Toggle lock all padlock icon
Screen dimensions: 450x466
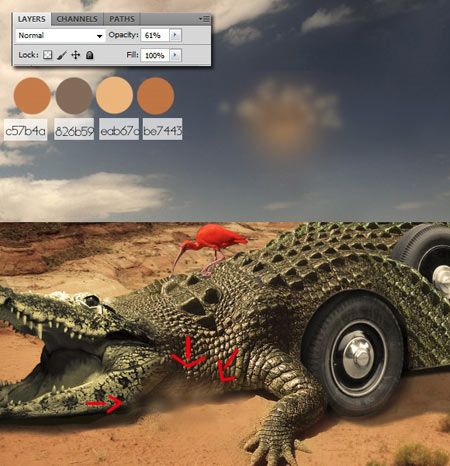(x=90, y=55)
